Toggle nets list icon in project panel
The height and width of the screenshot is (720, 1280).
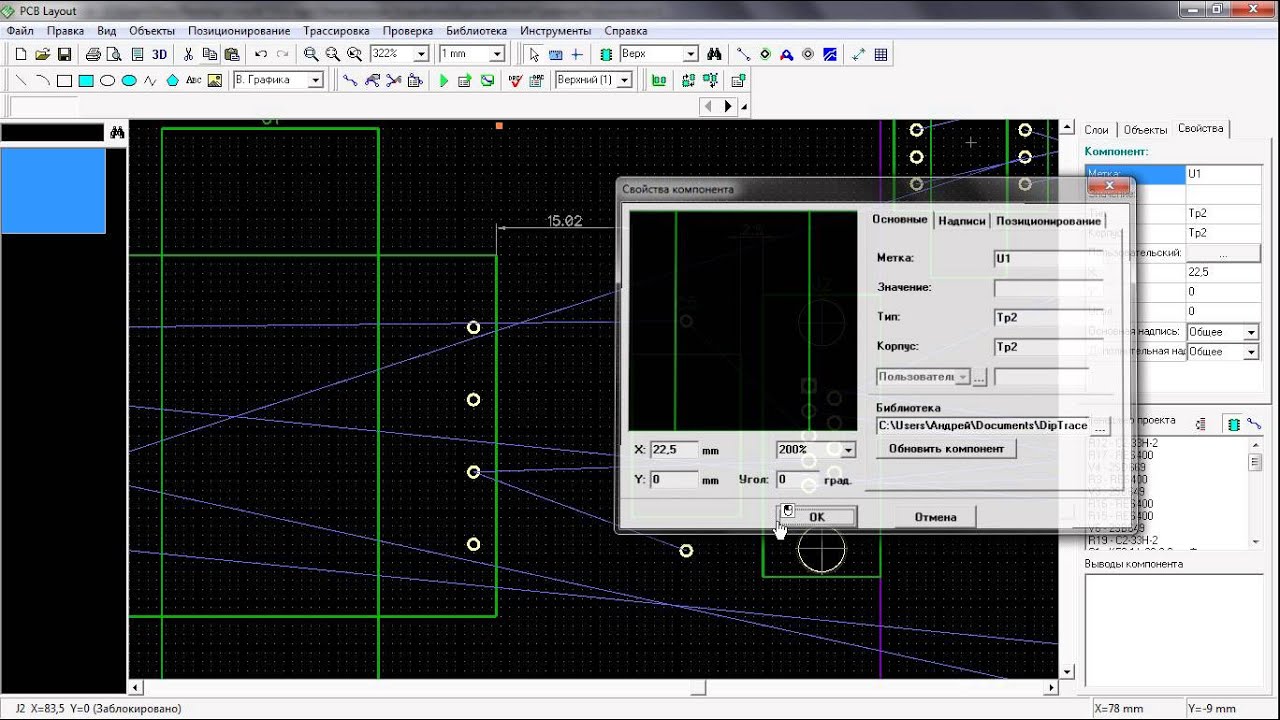pyautogui.click(x=1253, y=424)
